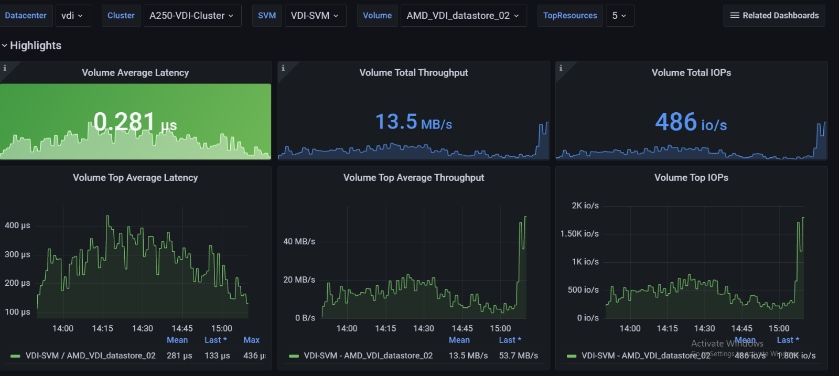The height and width of the screenshot is (376, 839).
Task: Click the info icon on Volume Total IOPs
Action: [560, 68]
